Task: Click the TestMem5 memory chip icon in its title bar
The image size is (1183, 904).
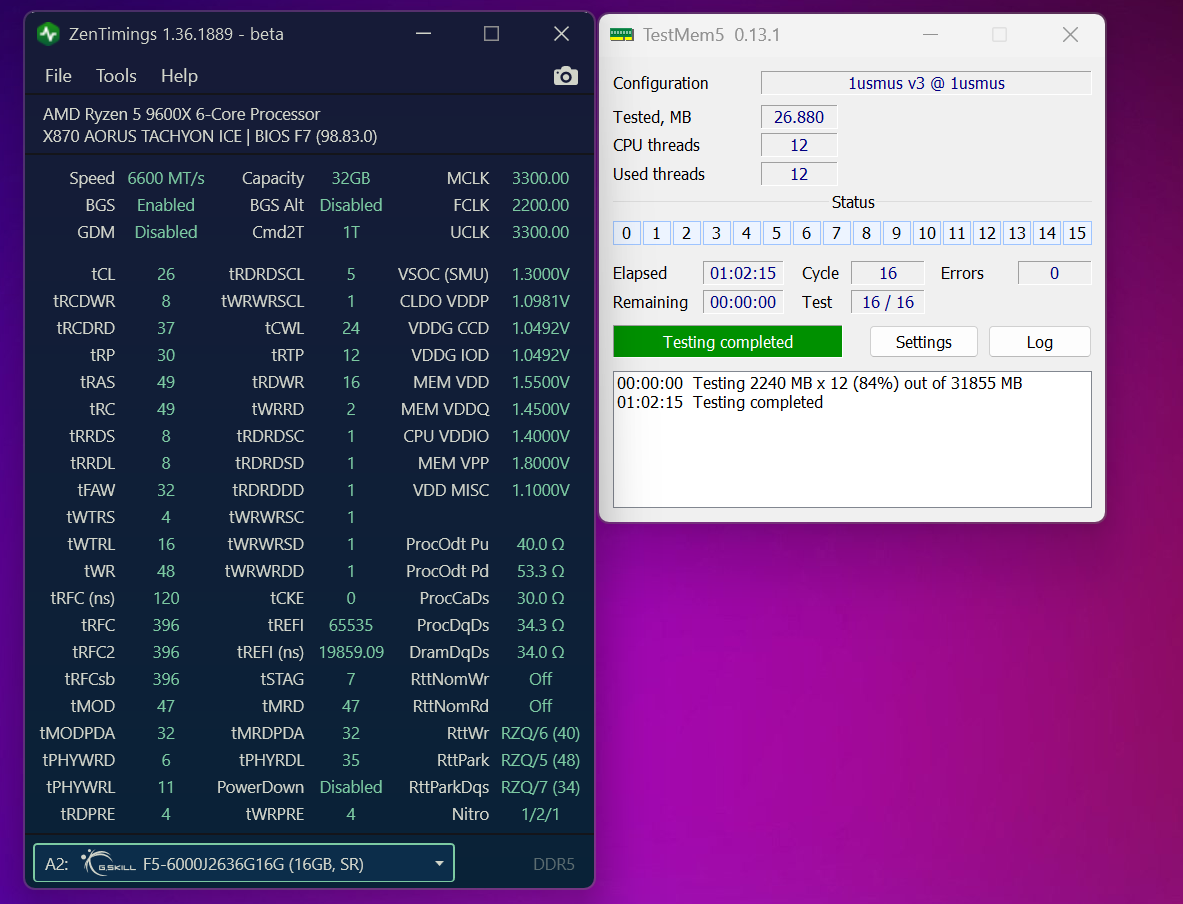Action: click(x=622, y=35)
